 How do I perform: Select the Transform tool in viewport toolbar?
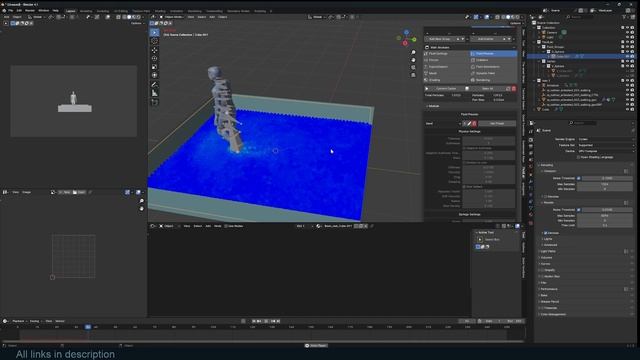pos(154,76)
